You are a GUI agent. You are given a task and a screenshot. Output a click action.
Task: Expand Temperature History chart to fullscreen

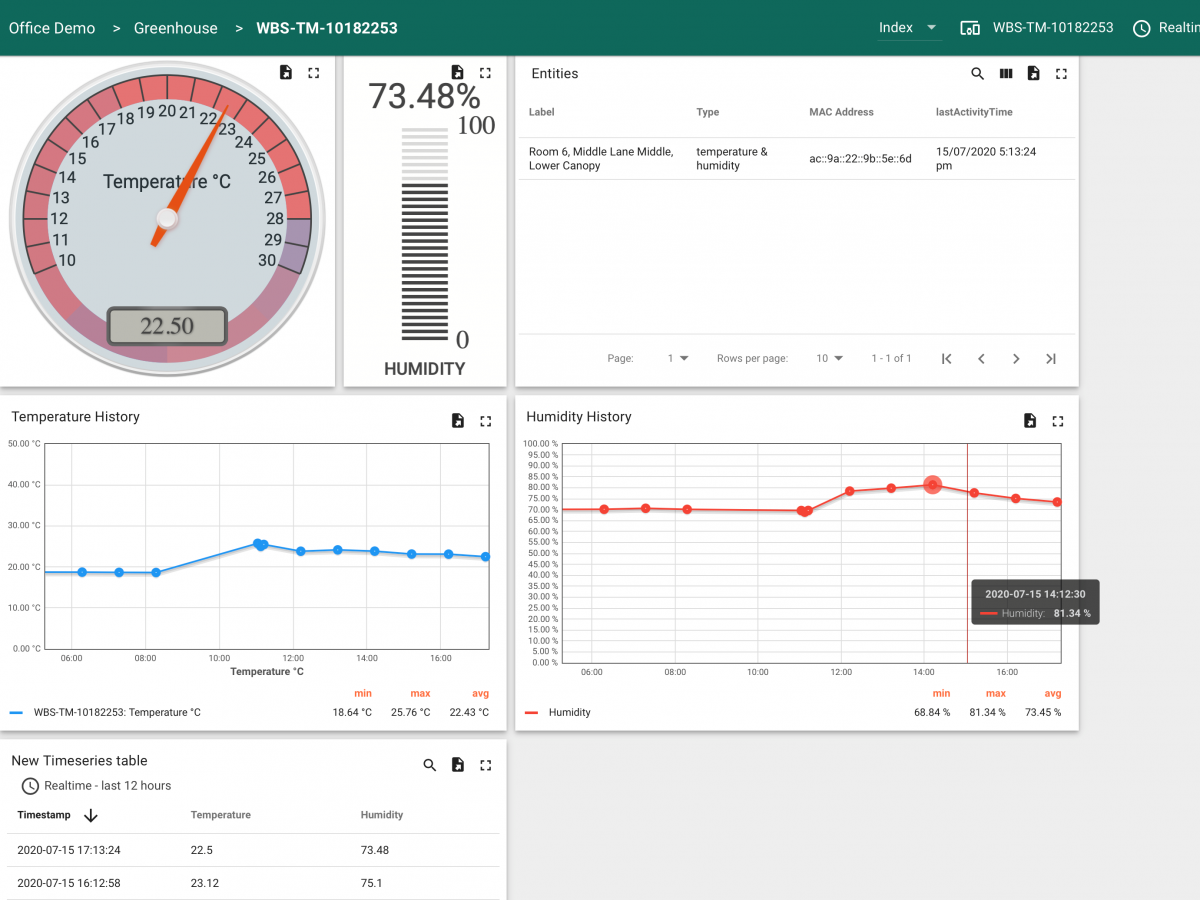point(486,421)
